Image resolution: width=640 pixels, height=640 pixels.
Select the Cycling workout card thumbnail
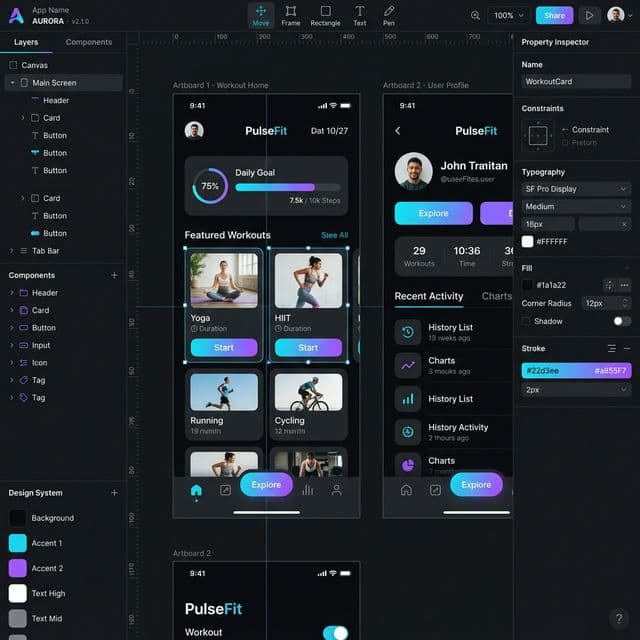pyautogui.click(x=308, y=392)
